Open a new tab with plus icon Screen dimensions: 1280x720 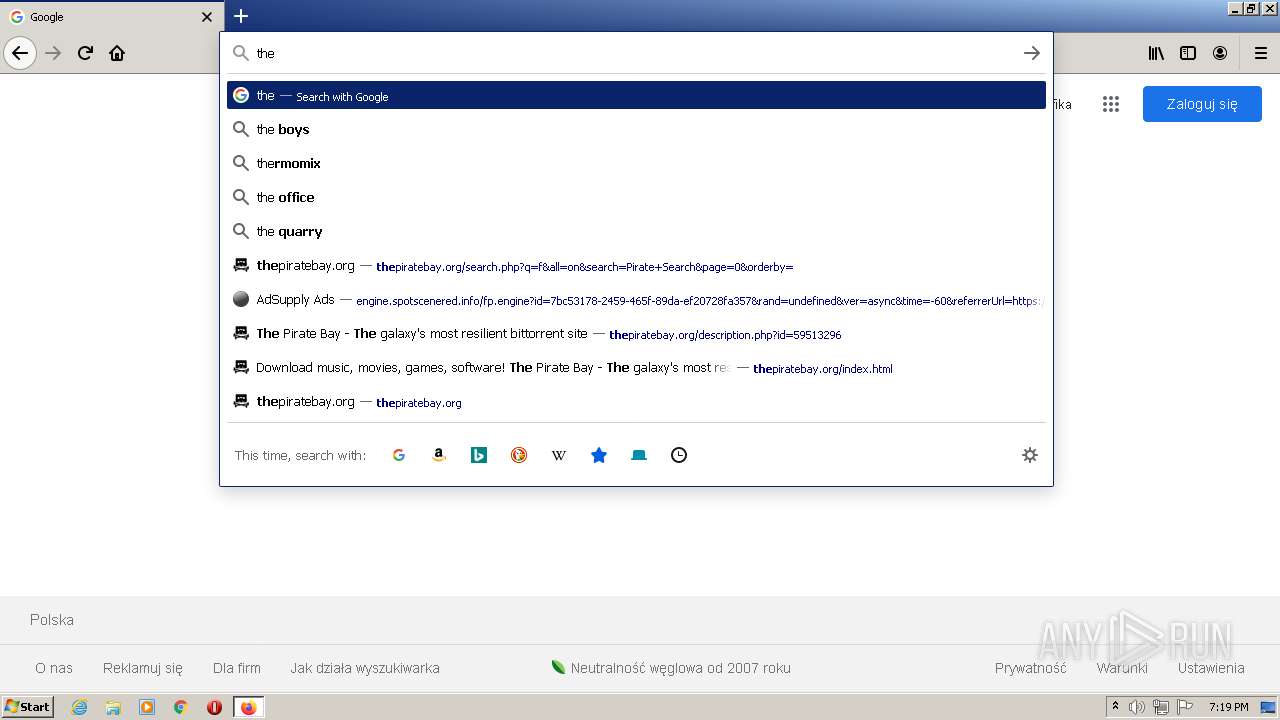(241, 16)
